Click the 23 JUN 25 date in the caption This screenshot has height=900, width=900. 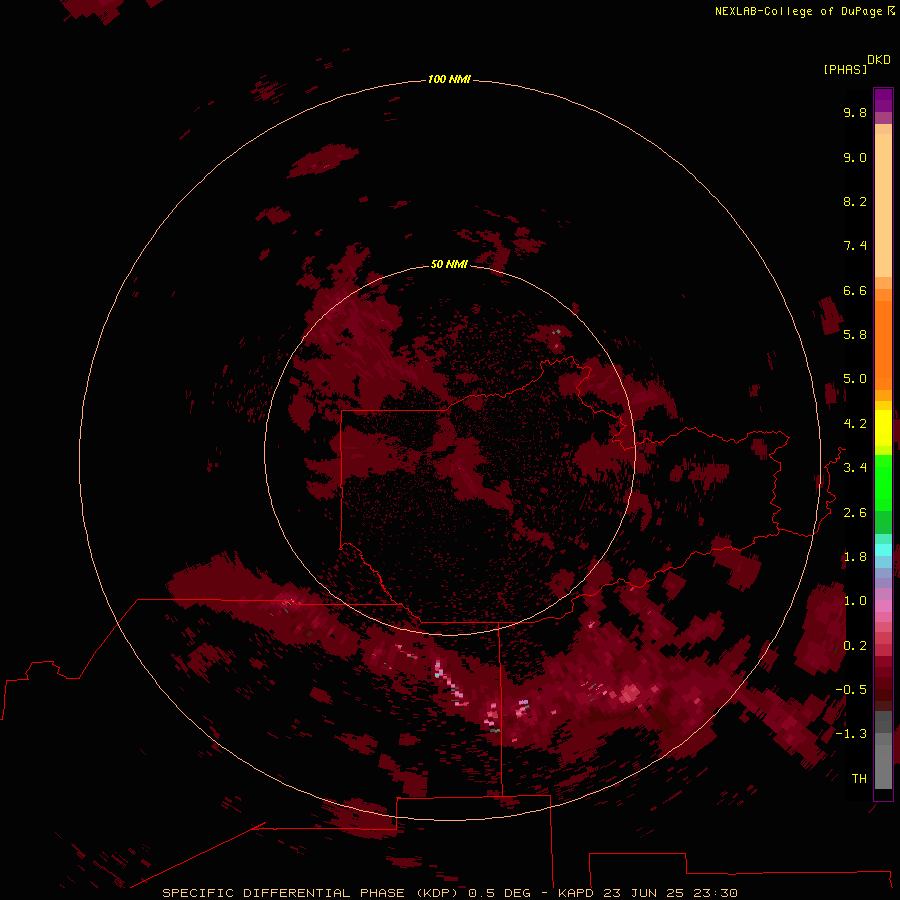coord(645,893)
